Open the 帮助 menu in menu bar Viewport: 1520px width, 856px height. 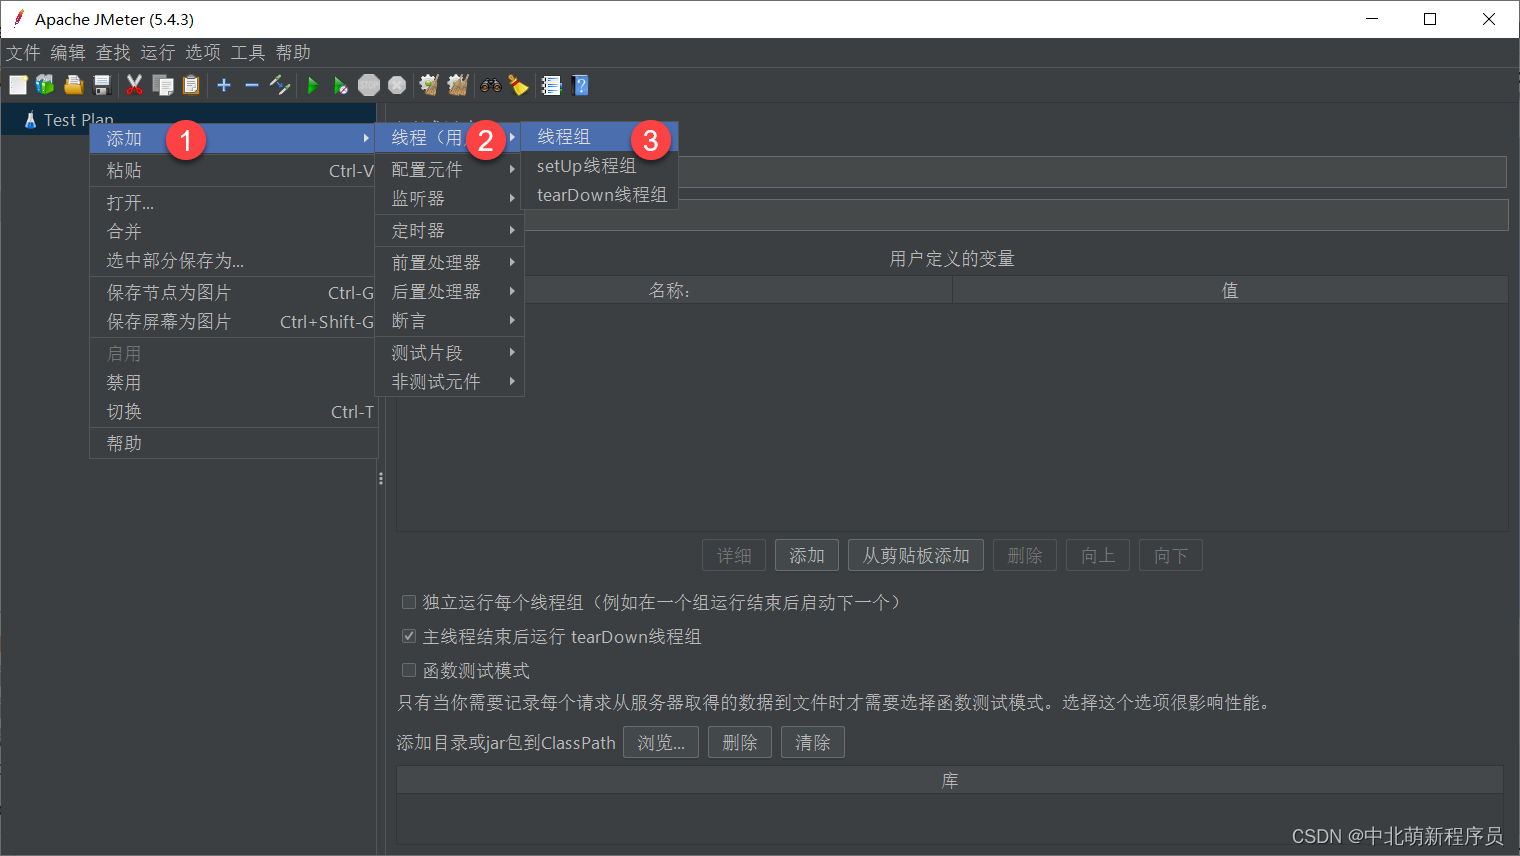click(293, 53)
